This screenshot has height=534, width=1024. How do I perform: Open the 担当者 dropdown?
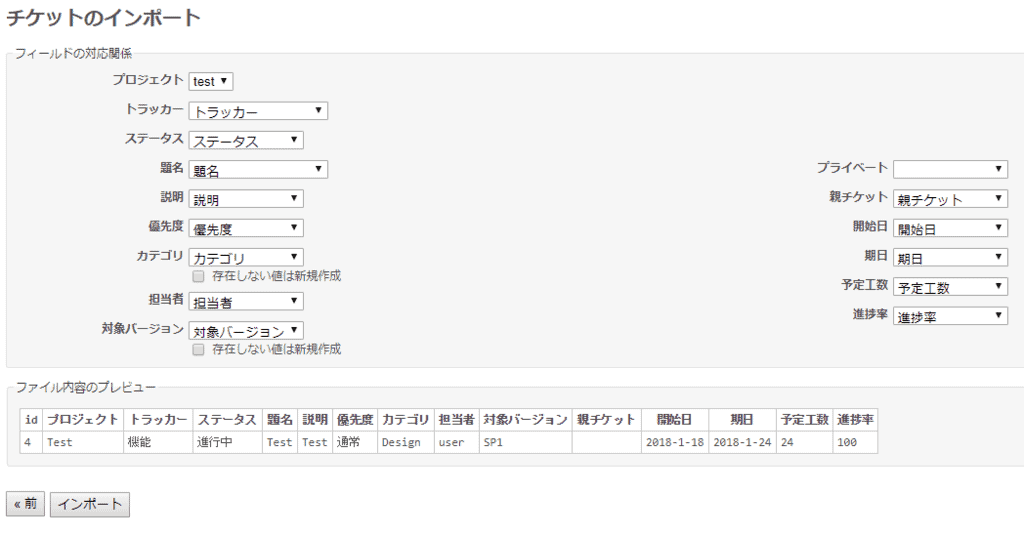pyautogui.click(x=246, y=301)
